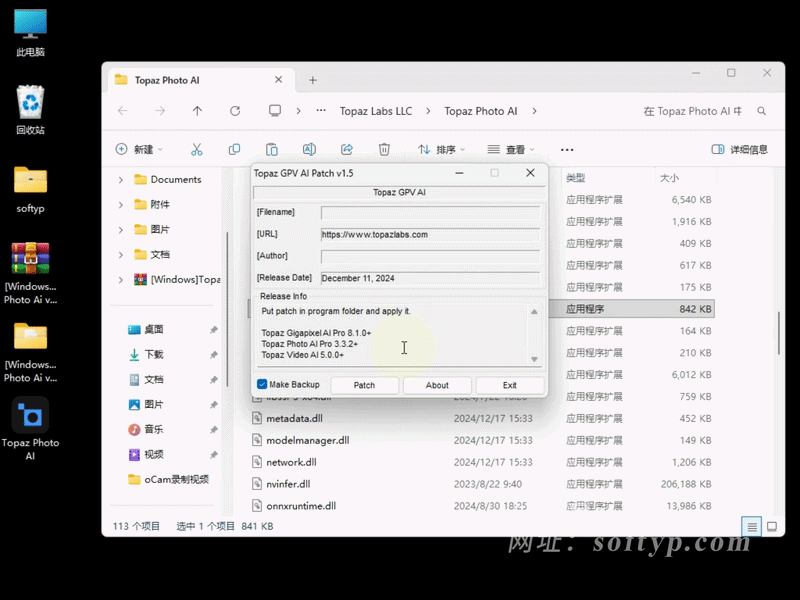
Task: Click the Share icon in toolbar
Action: pos(347,149)
